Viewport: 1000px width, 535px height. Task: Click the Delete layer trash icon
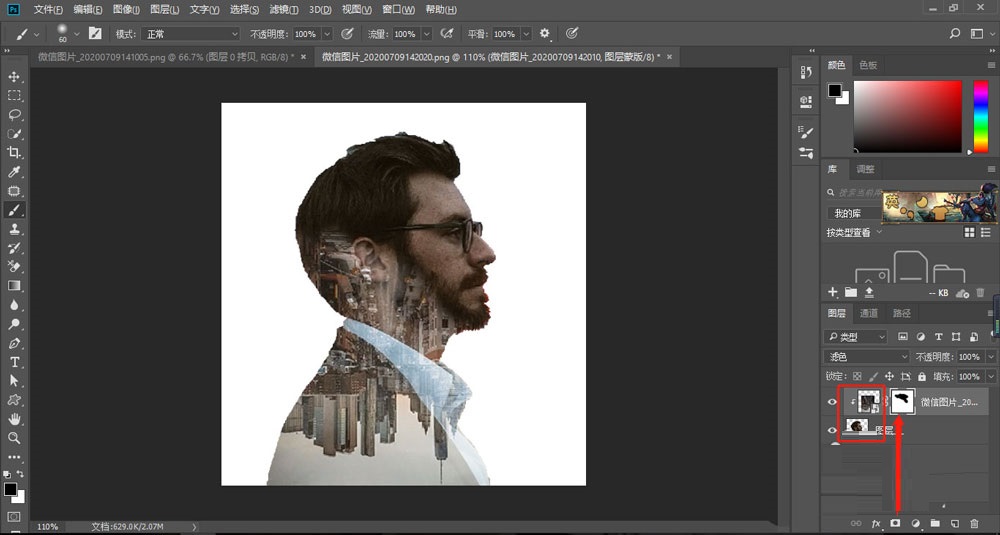click(x=973, y=523)
